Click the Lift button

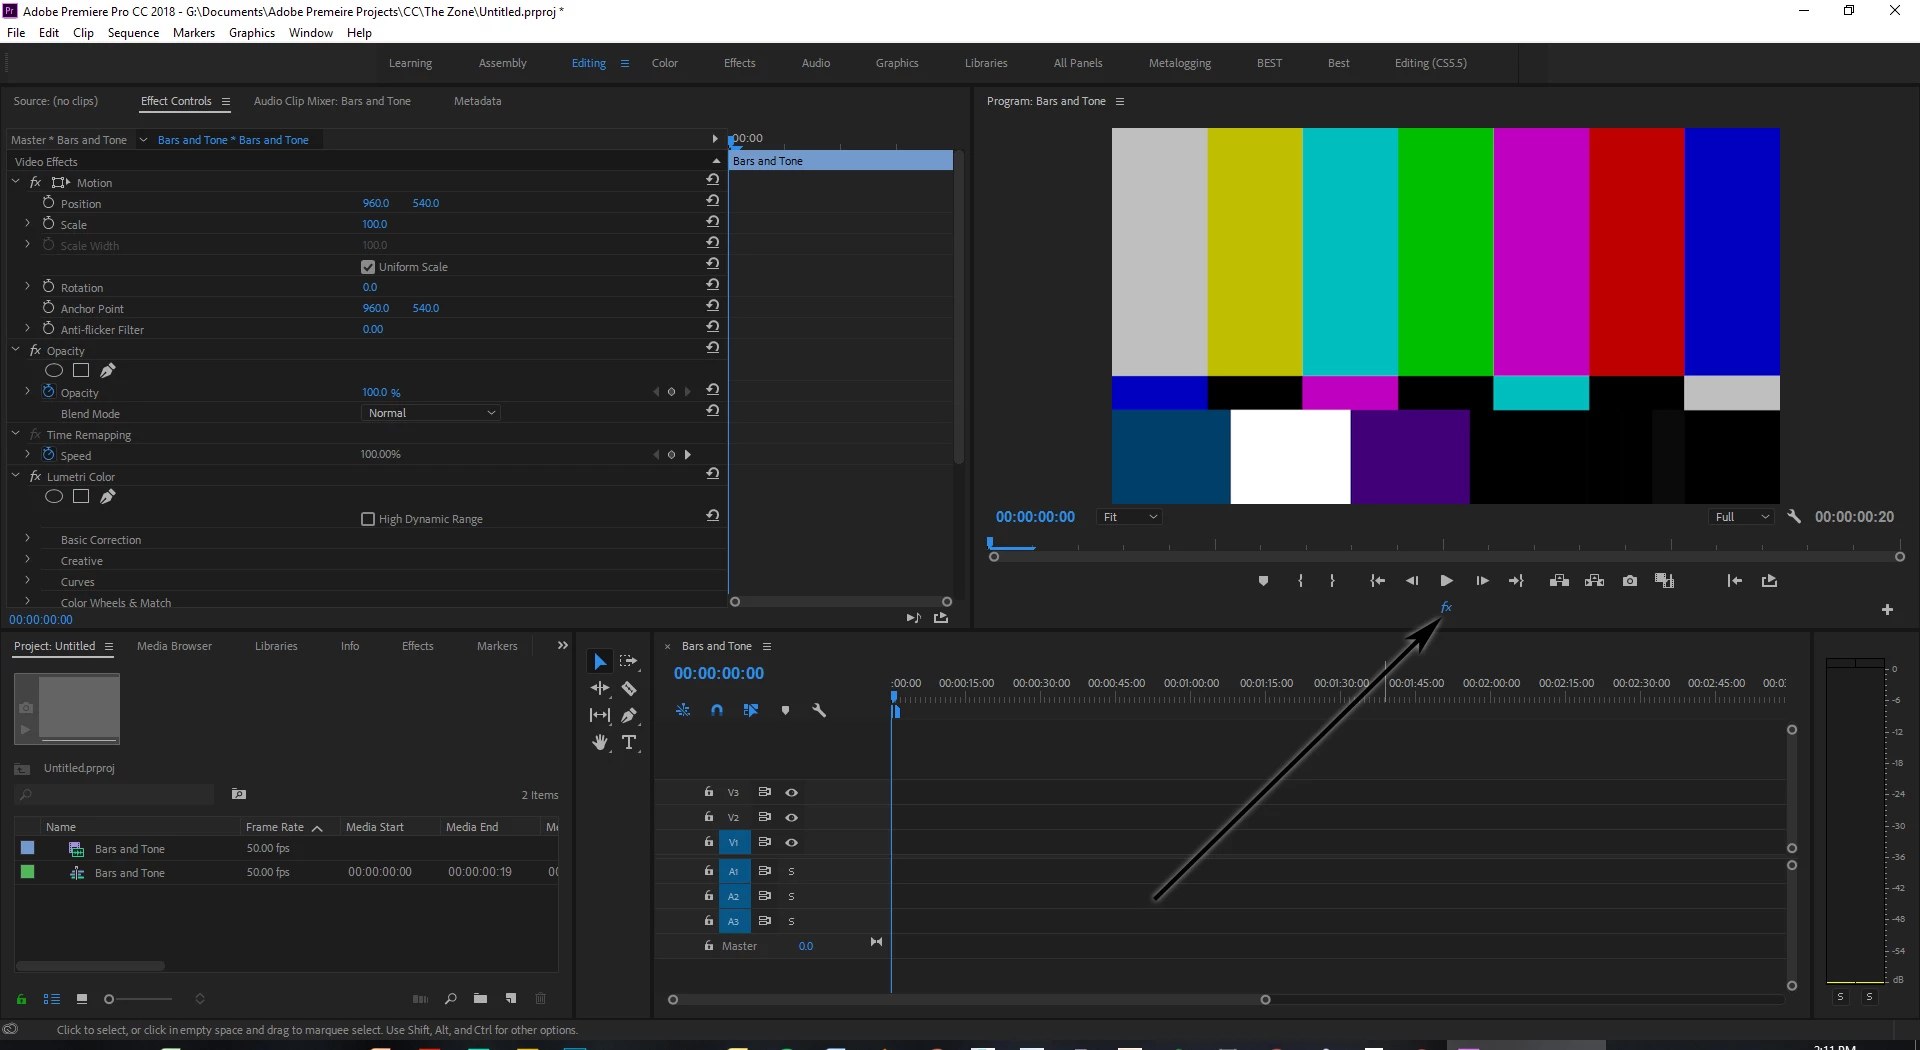[x=1559, y=581]
